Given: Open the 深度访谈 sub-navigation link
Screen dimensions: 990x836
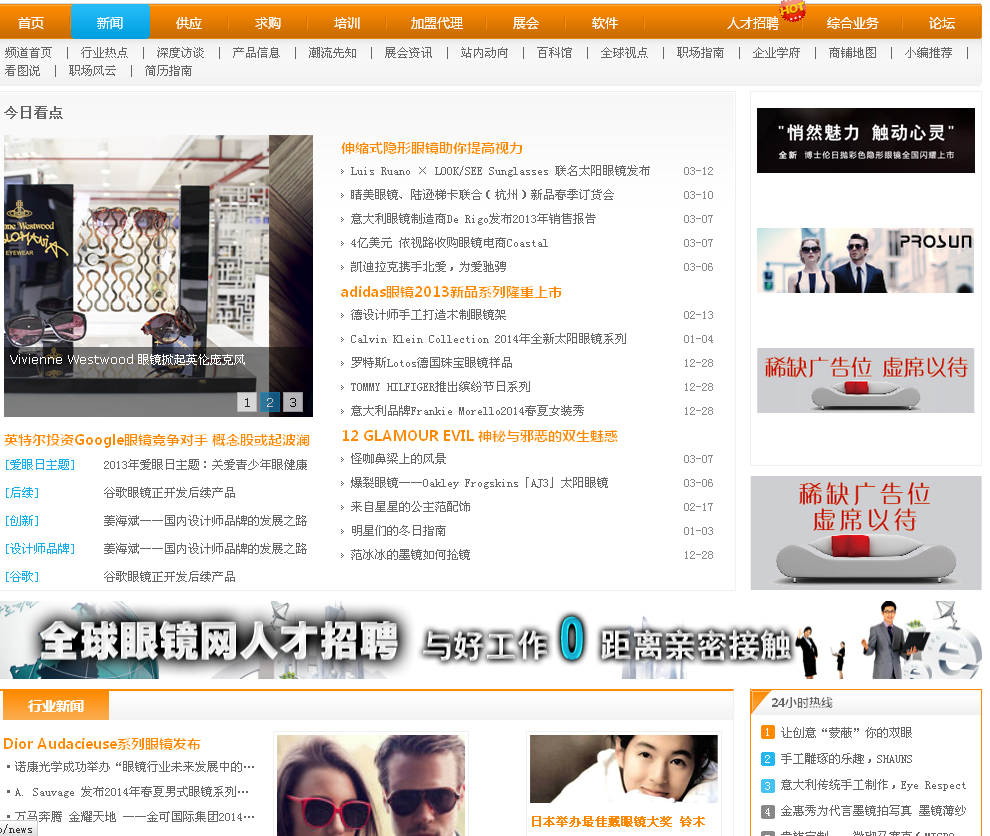Looking at the screenshot, I should coord(180,52).
